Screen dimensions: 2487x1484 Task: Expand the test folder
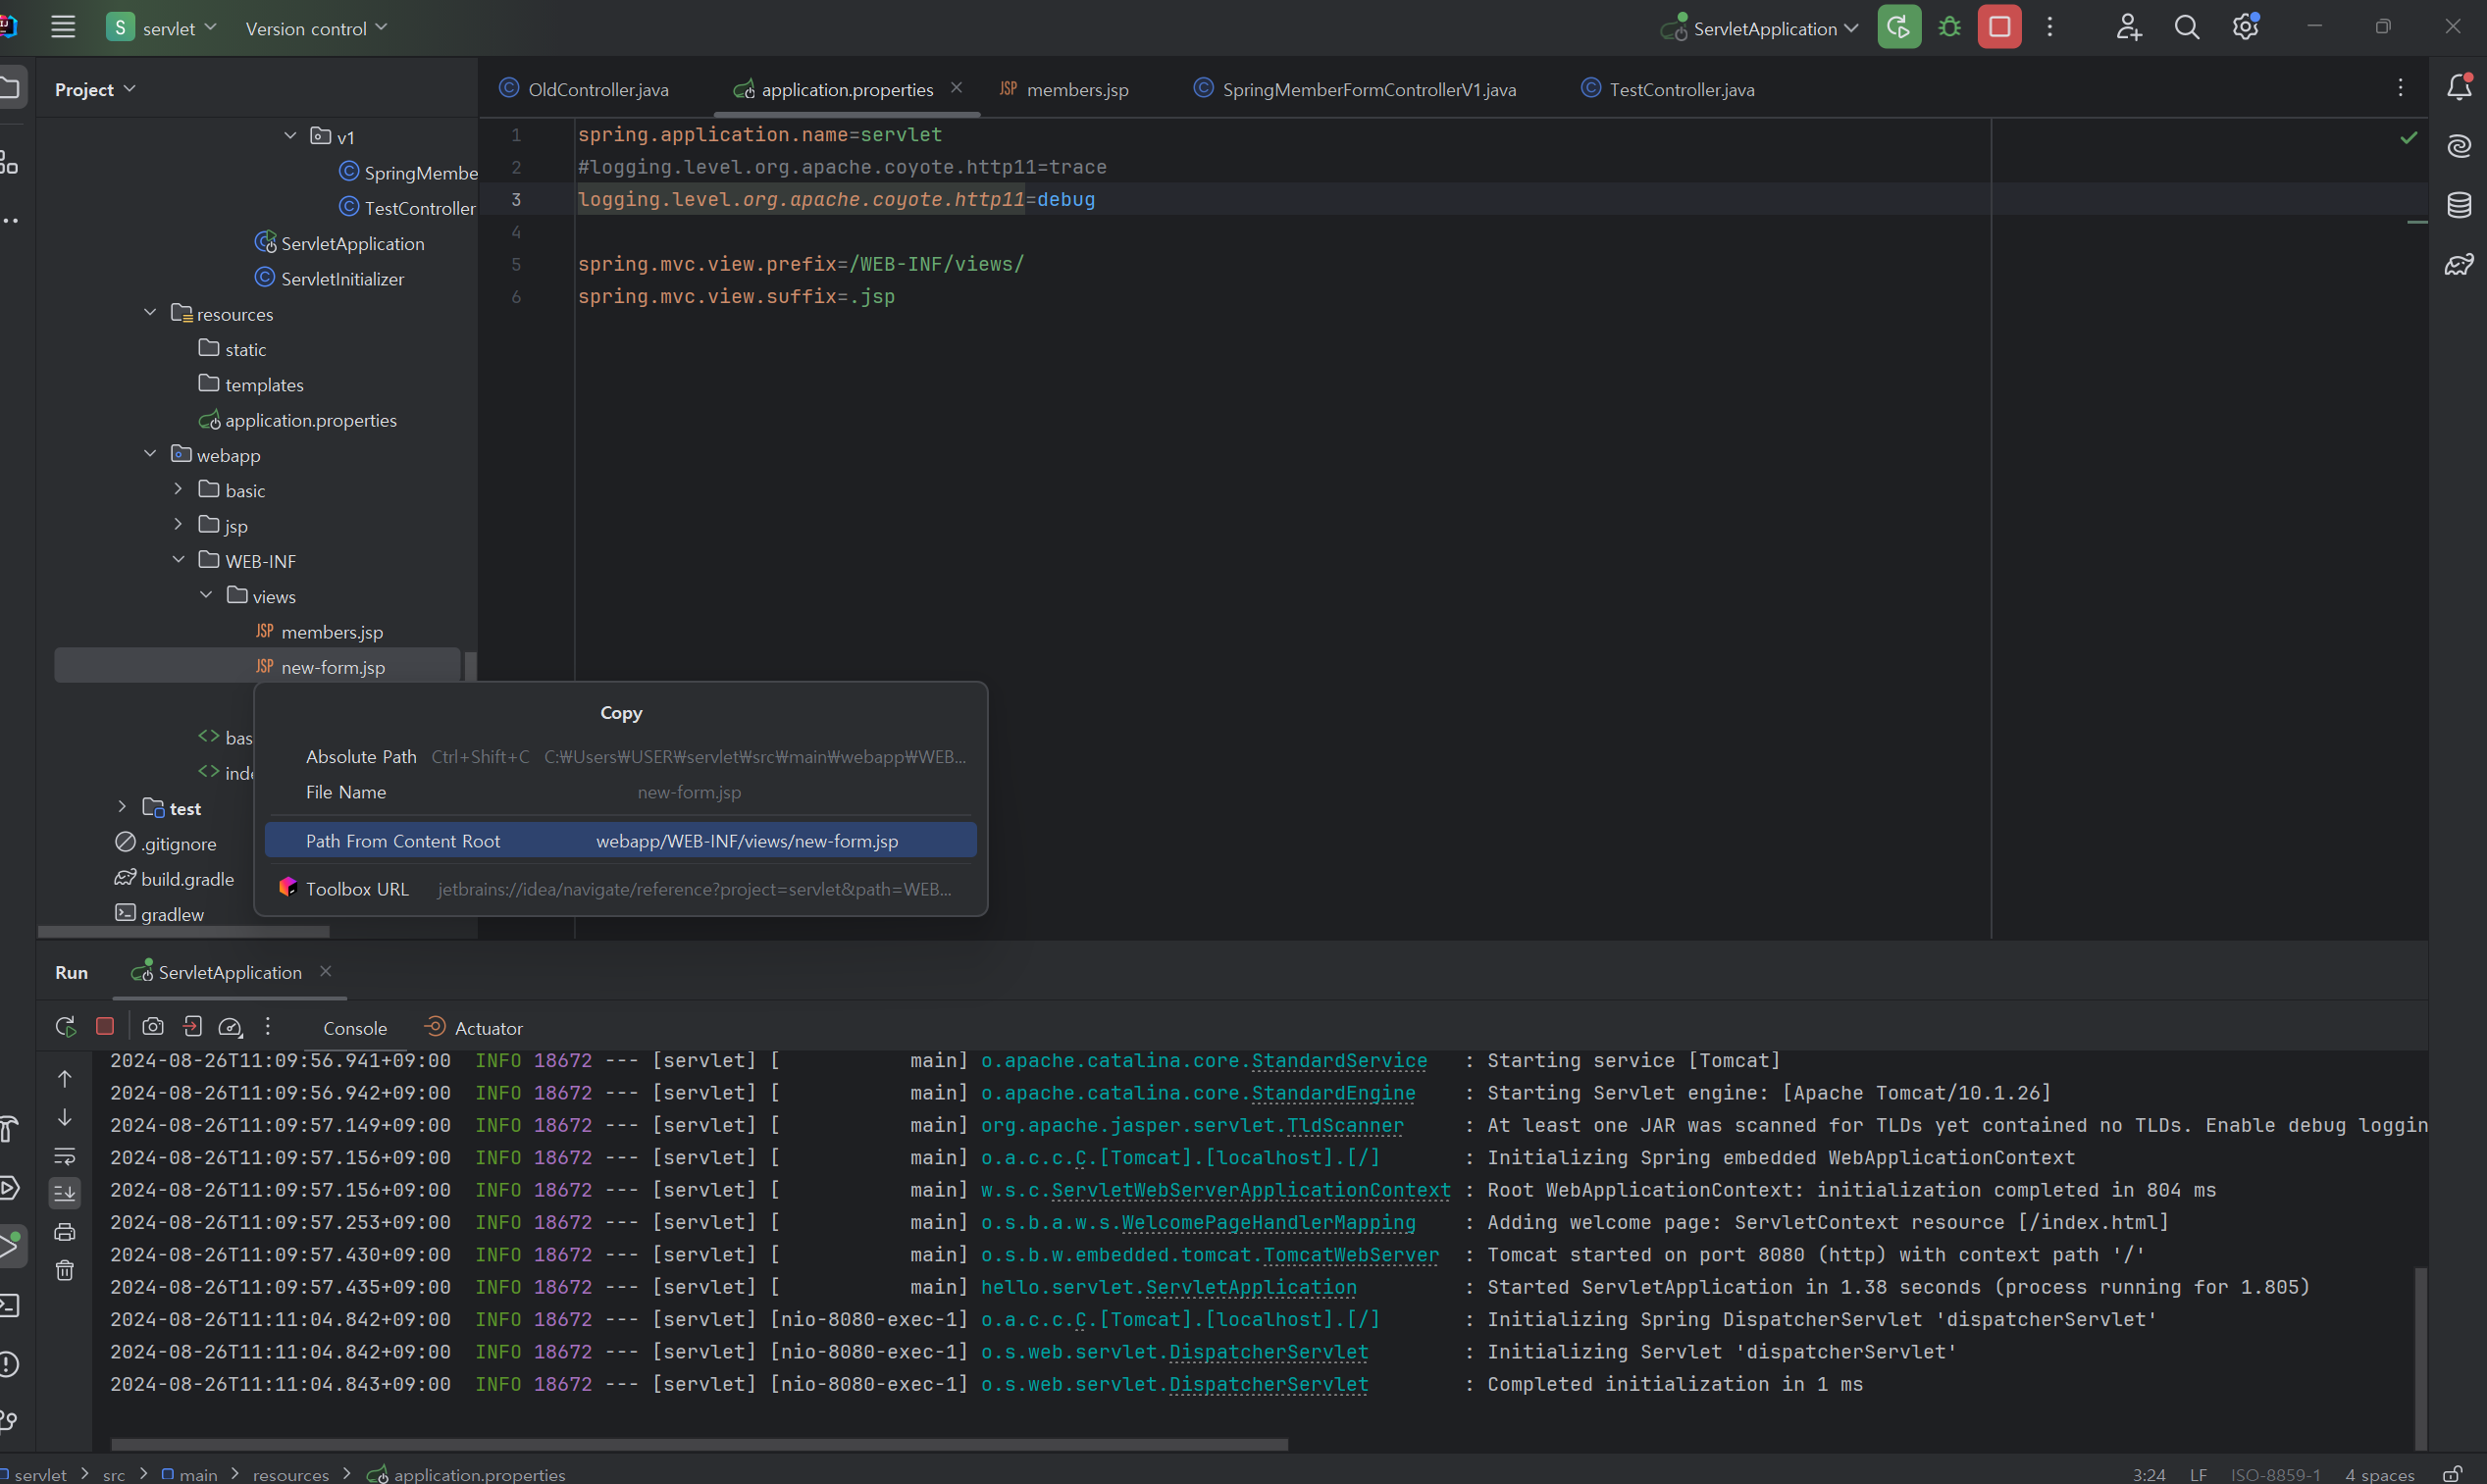[122, 806]
